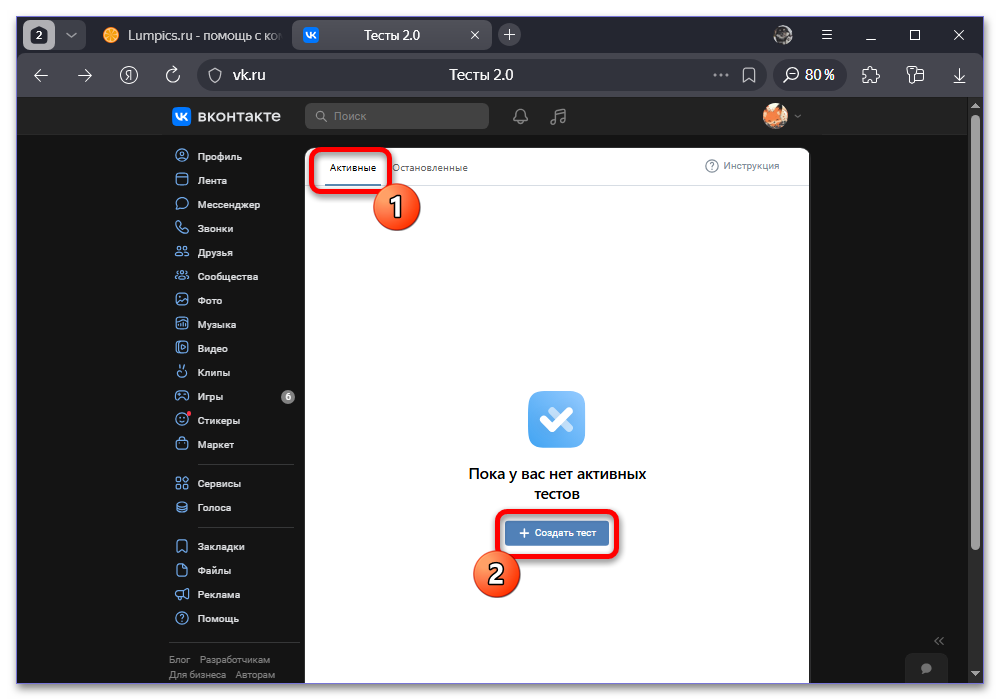The image size is (1000, 700).
Task: Open the Реклама megaphone icon
Action: coord(182,594)
